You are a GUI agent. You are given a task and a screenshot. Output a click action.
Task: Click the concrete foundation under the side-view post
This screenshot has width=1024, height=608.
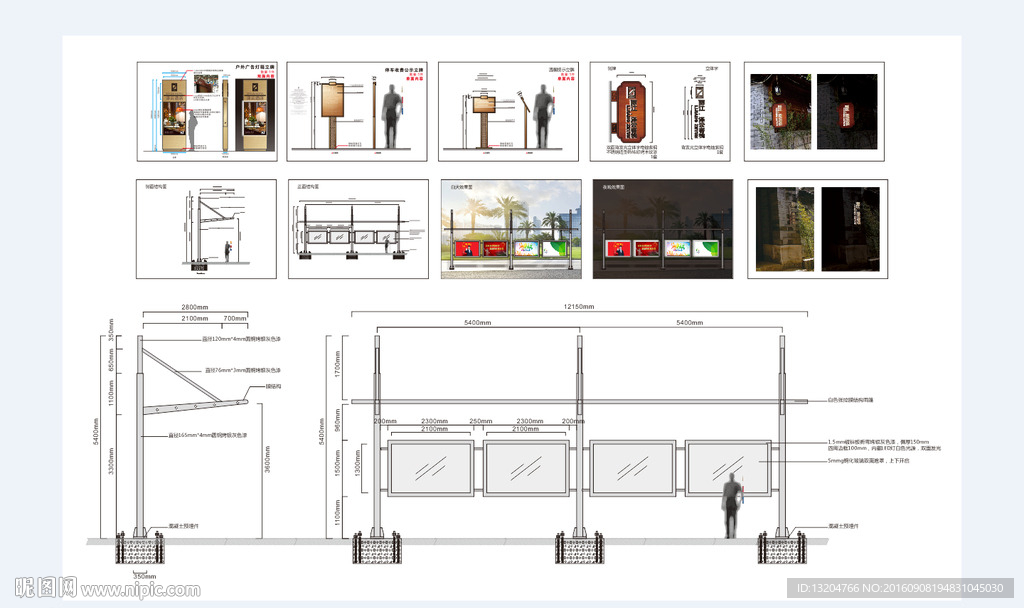pos(140,549)
